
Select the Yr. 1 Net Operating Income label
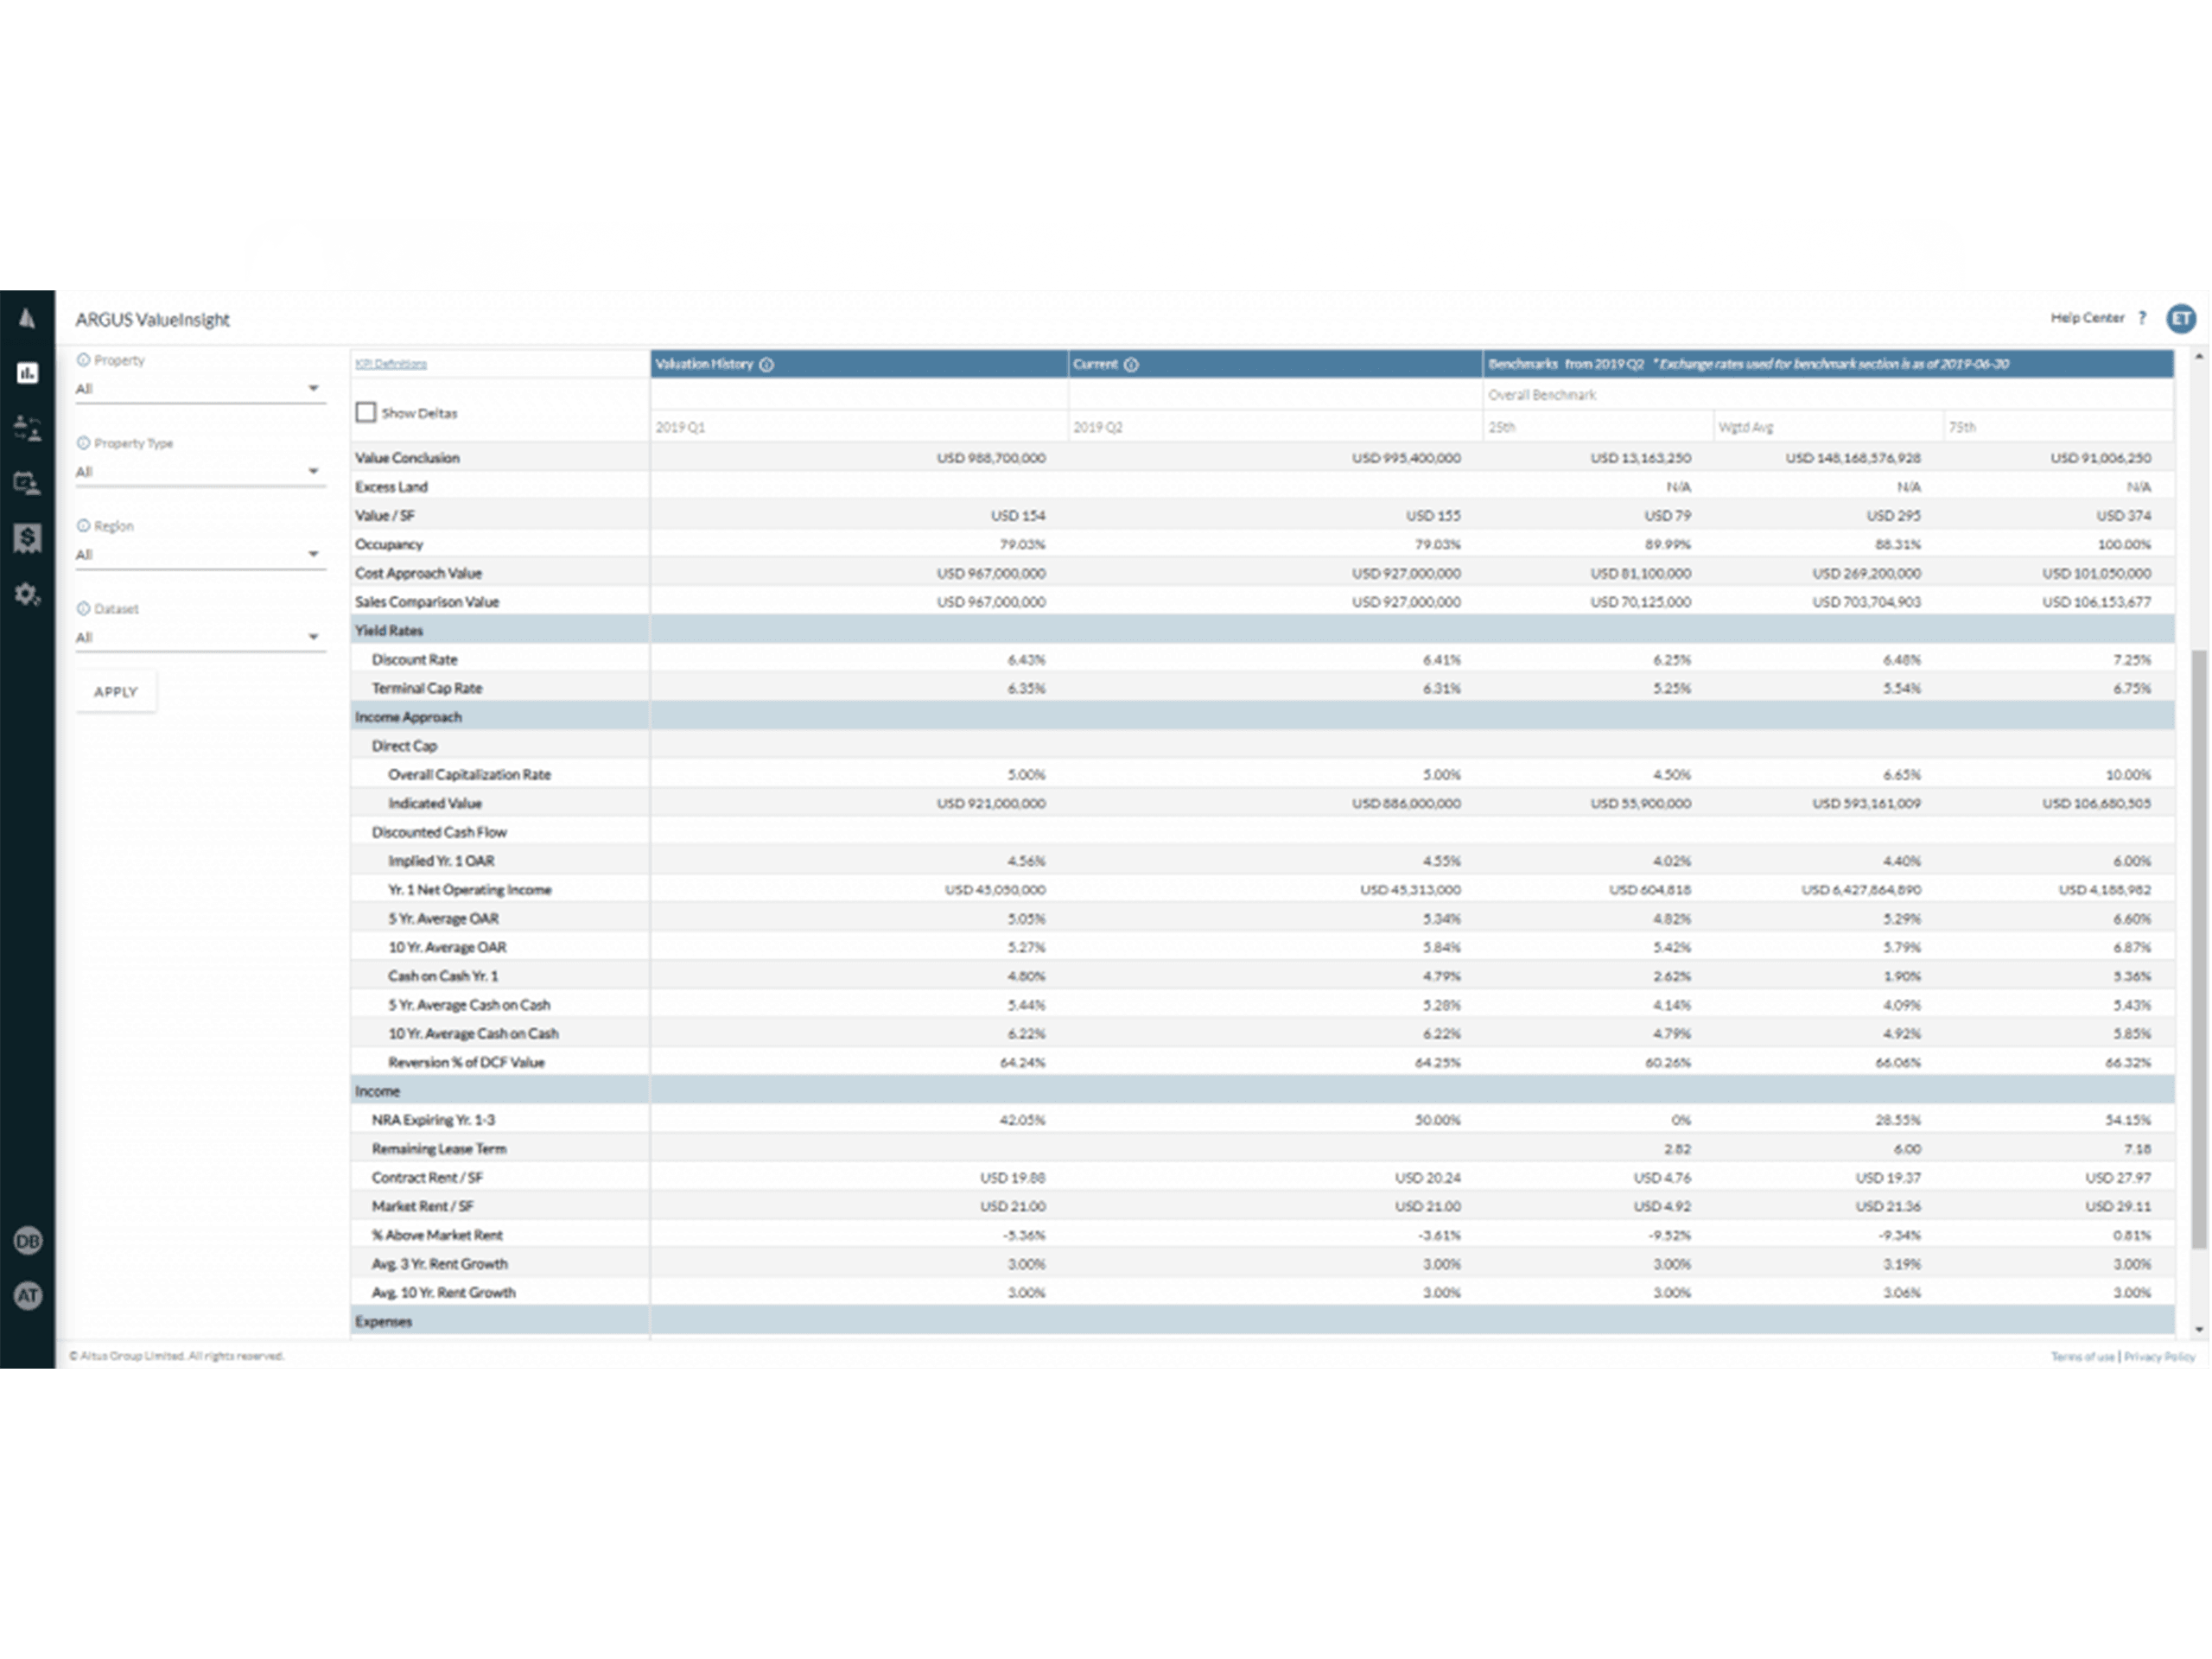coord(469,890)
